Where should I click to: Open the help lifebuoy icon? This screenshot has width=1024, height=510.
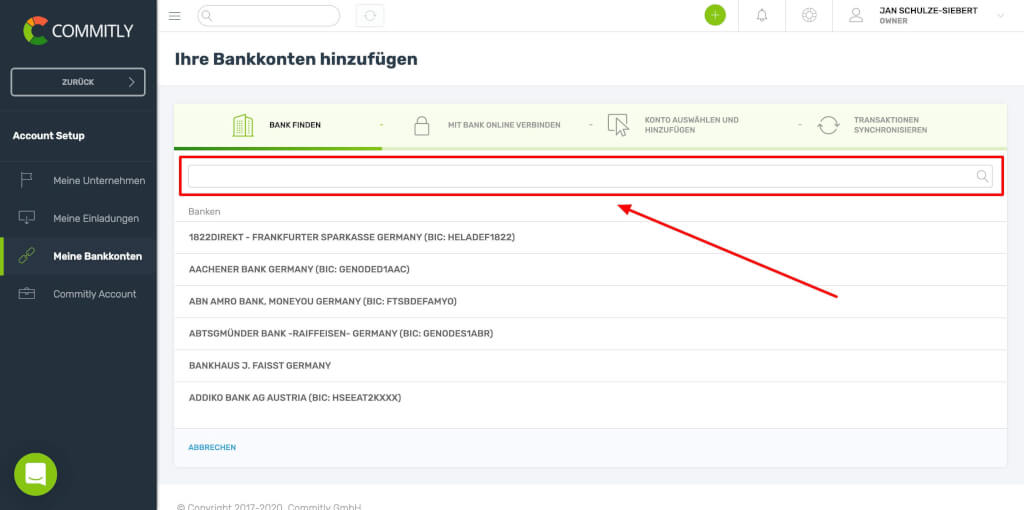point(809,16)
